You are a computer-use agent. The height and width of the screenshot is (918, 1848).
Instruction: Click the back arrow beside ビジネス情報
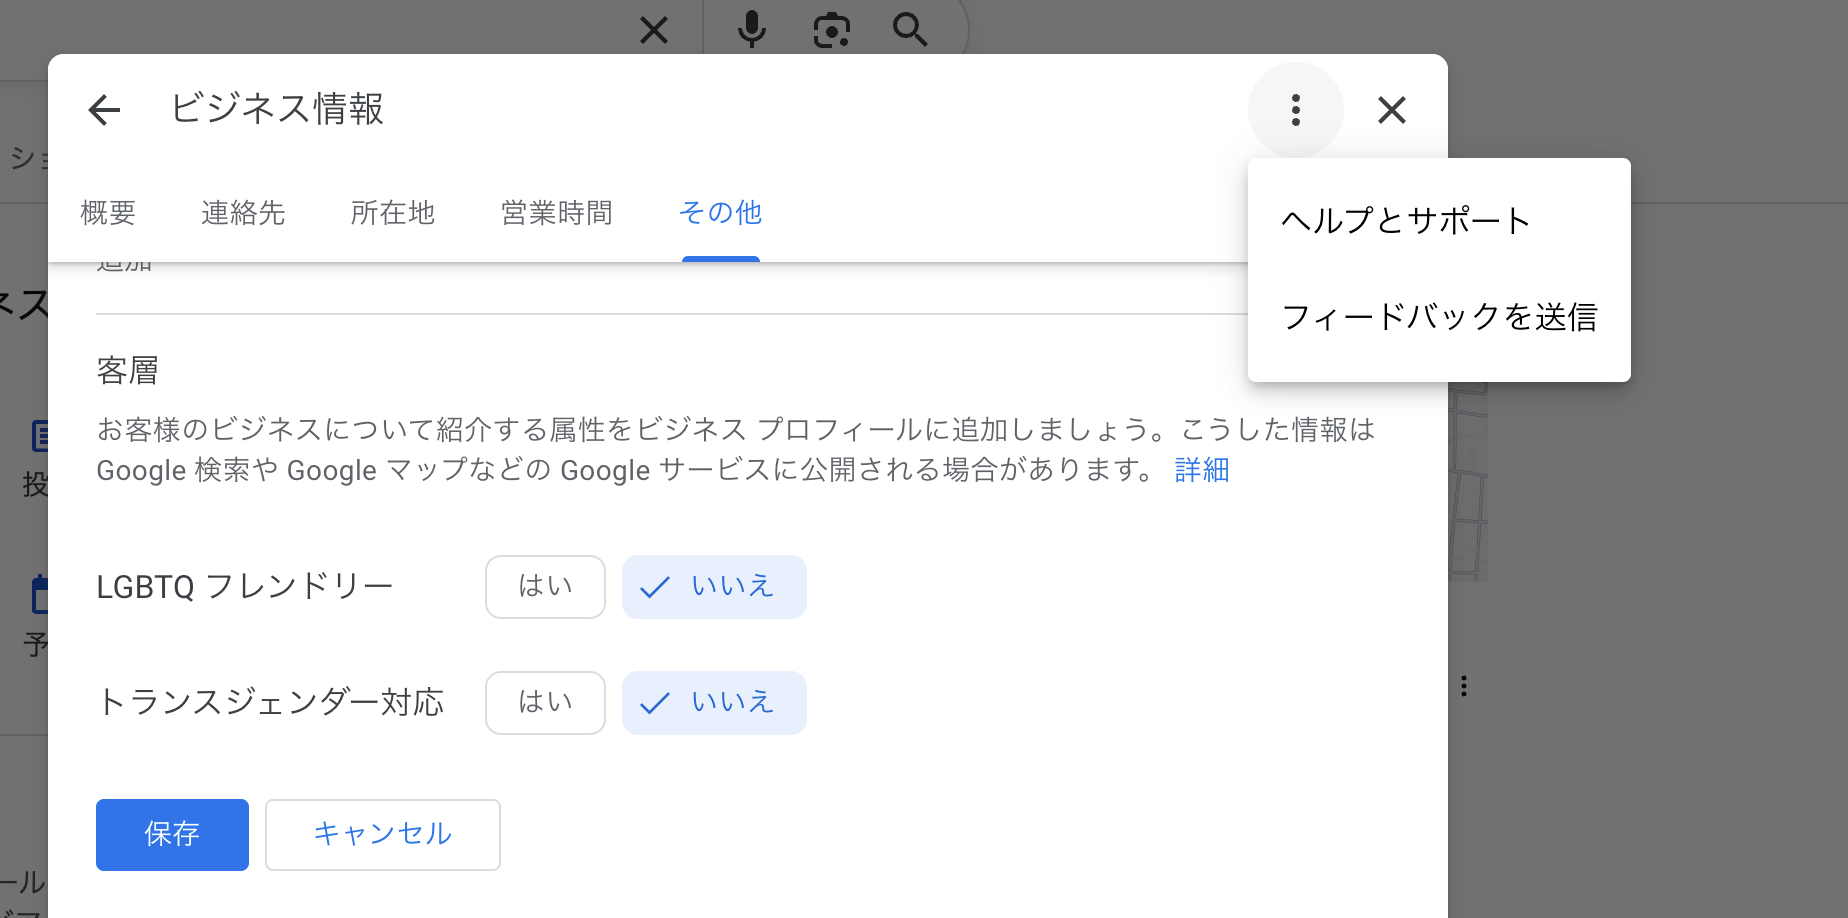coord(104,110)
